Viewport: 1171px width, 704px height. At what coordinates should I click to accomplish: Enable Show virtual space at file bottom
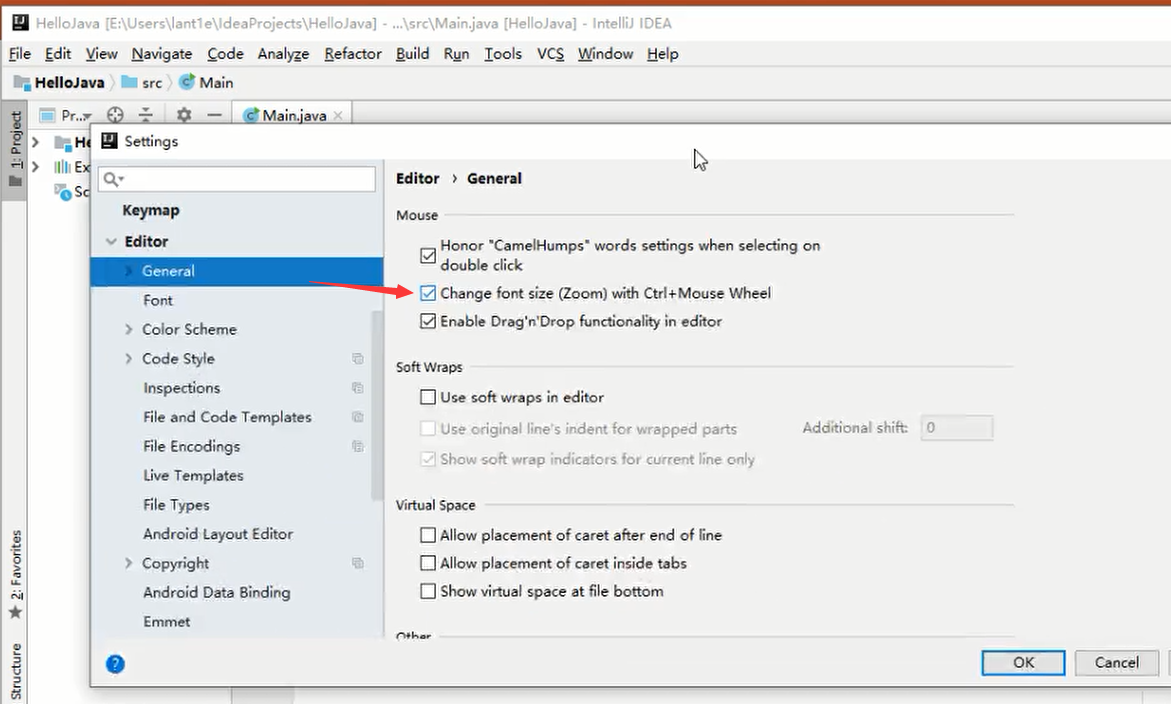(428, 591)
